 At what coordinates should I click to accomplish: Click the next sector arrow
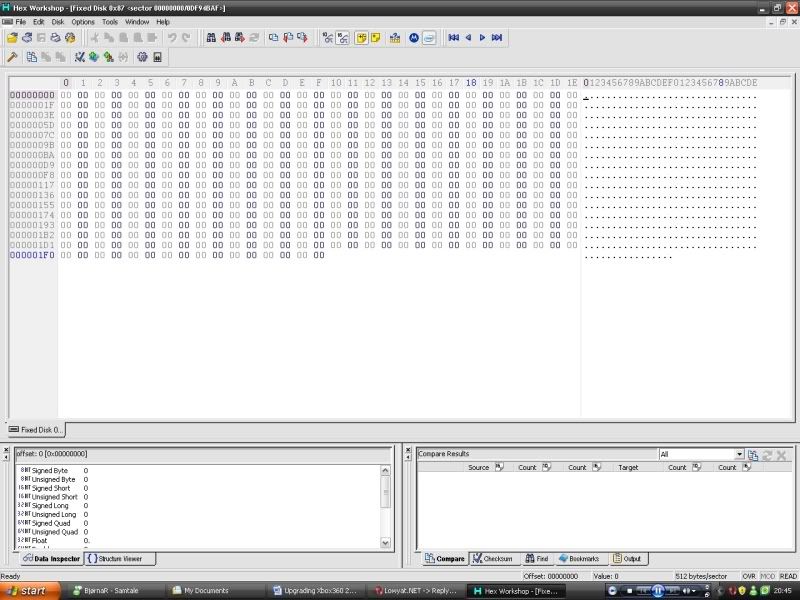pos(482,38)
